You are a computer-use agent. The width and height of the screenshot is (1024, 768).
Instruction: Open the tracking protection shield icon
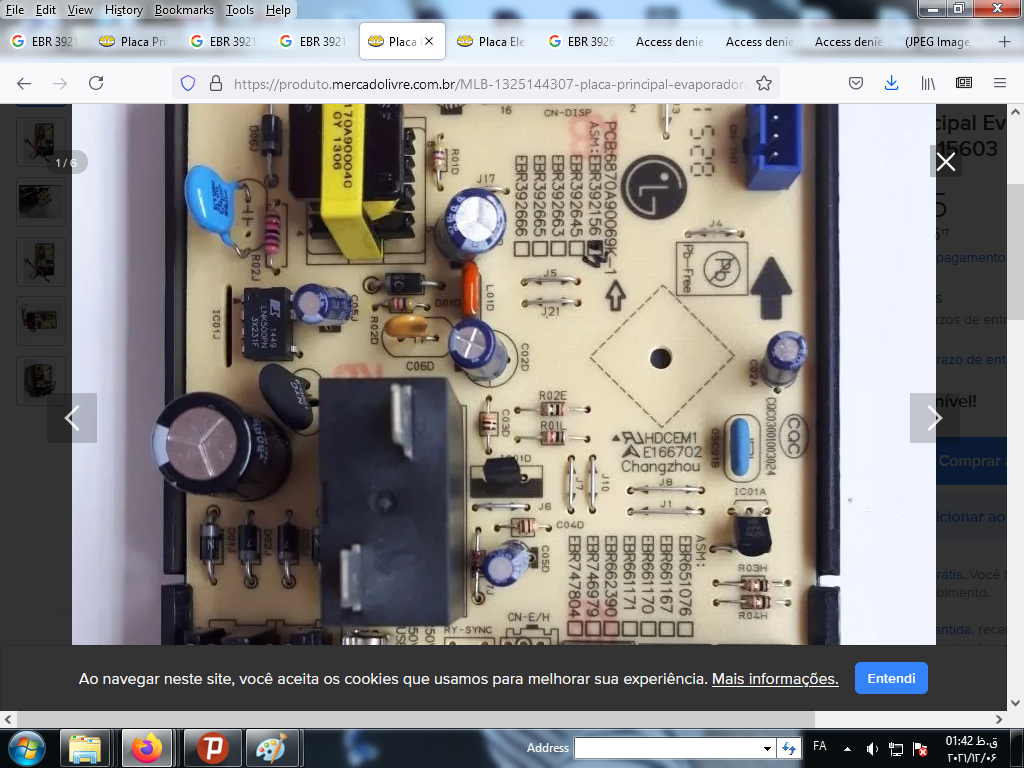tap(188, 83)
